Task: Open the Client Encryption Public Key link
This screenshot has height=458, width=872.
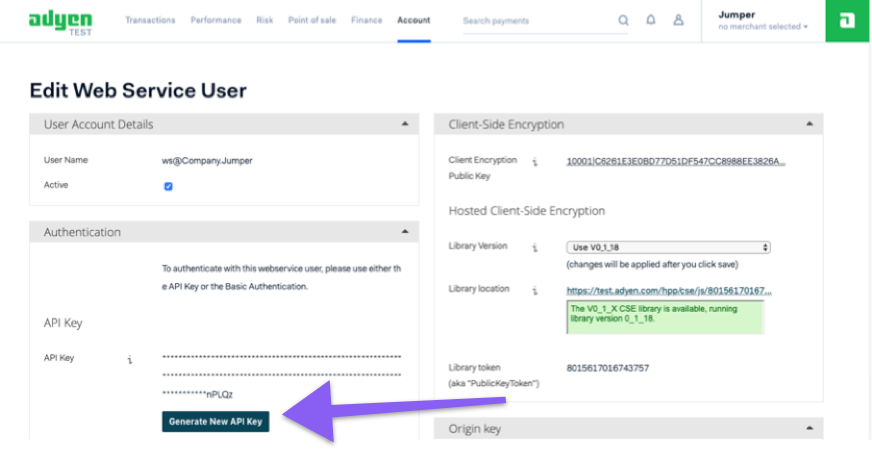Action: click(676, 161)
